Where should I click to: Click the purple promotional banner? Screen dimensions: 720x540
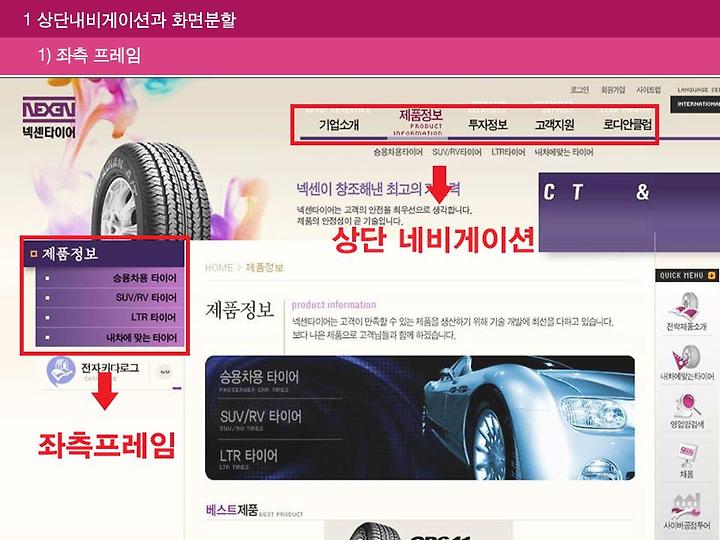click(629, 212)
